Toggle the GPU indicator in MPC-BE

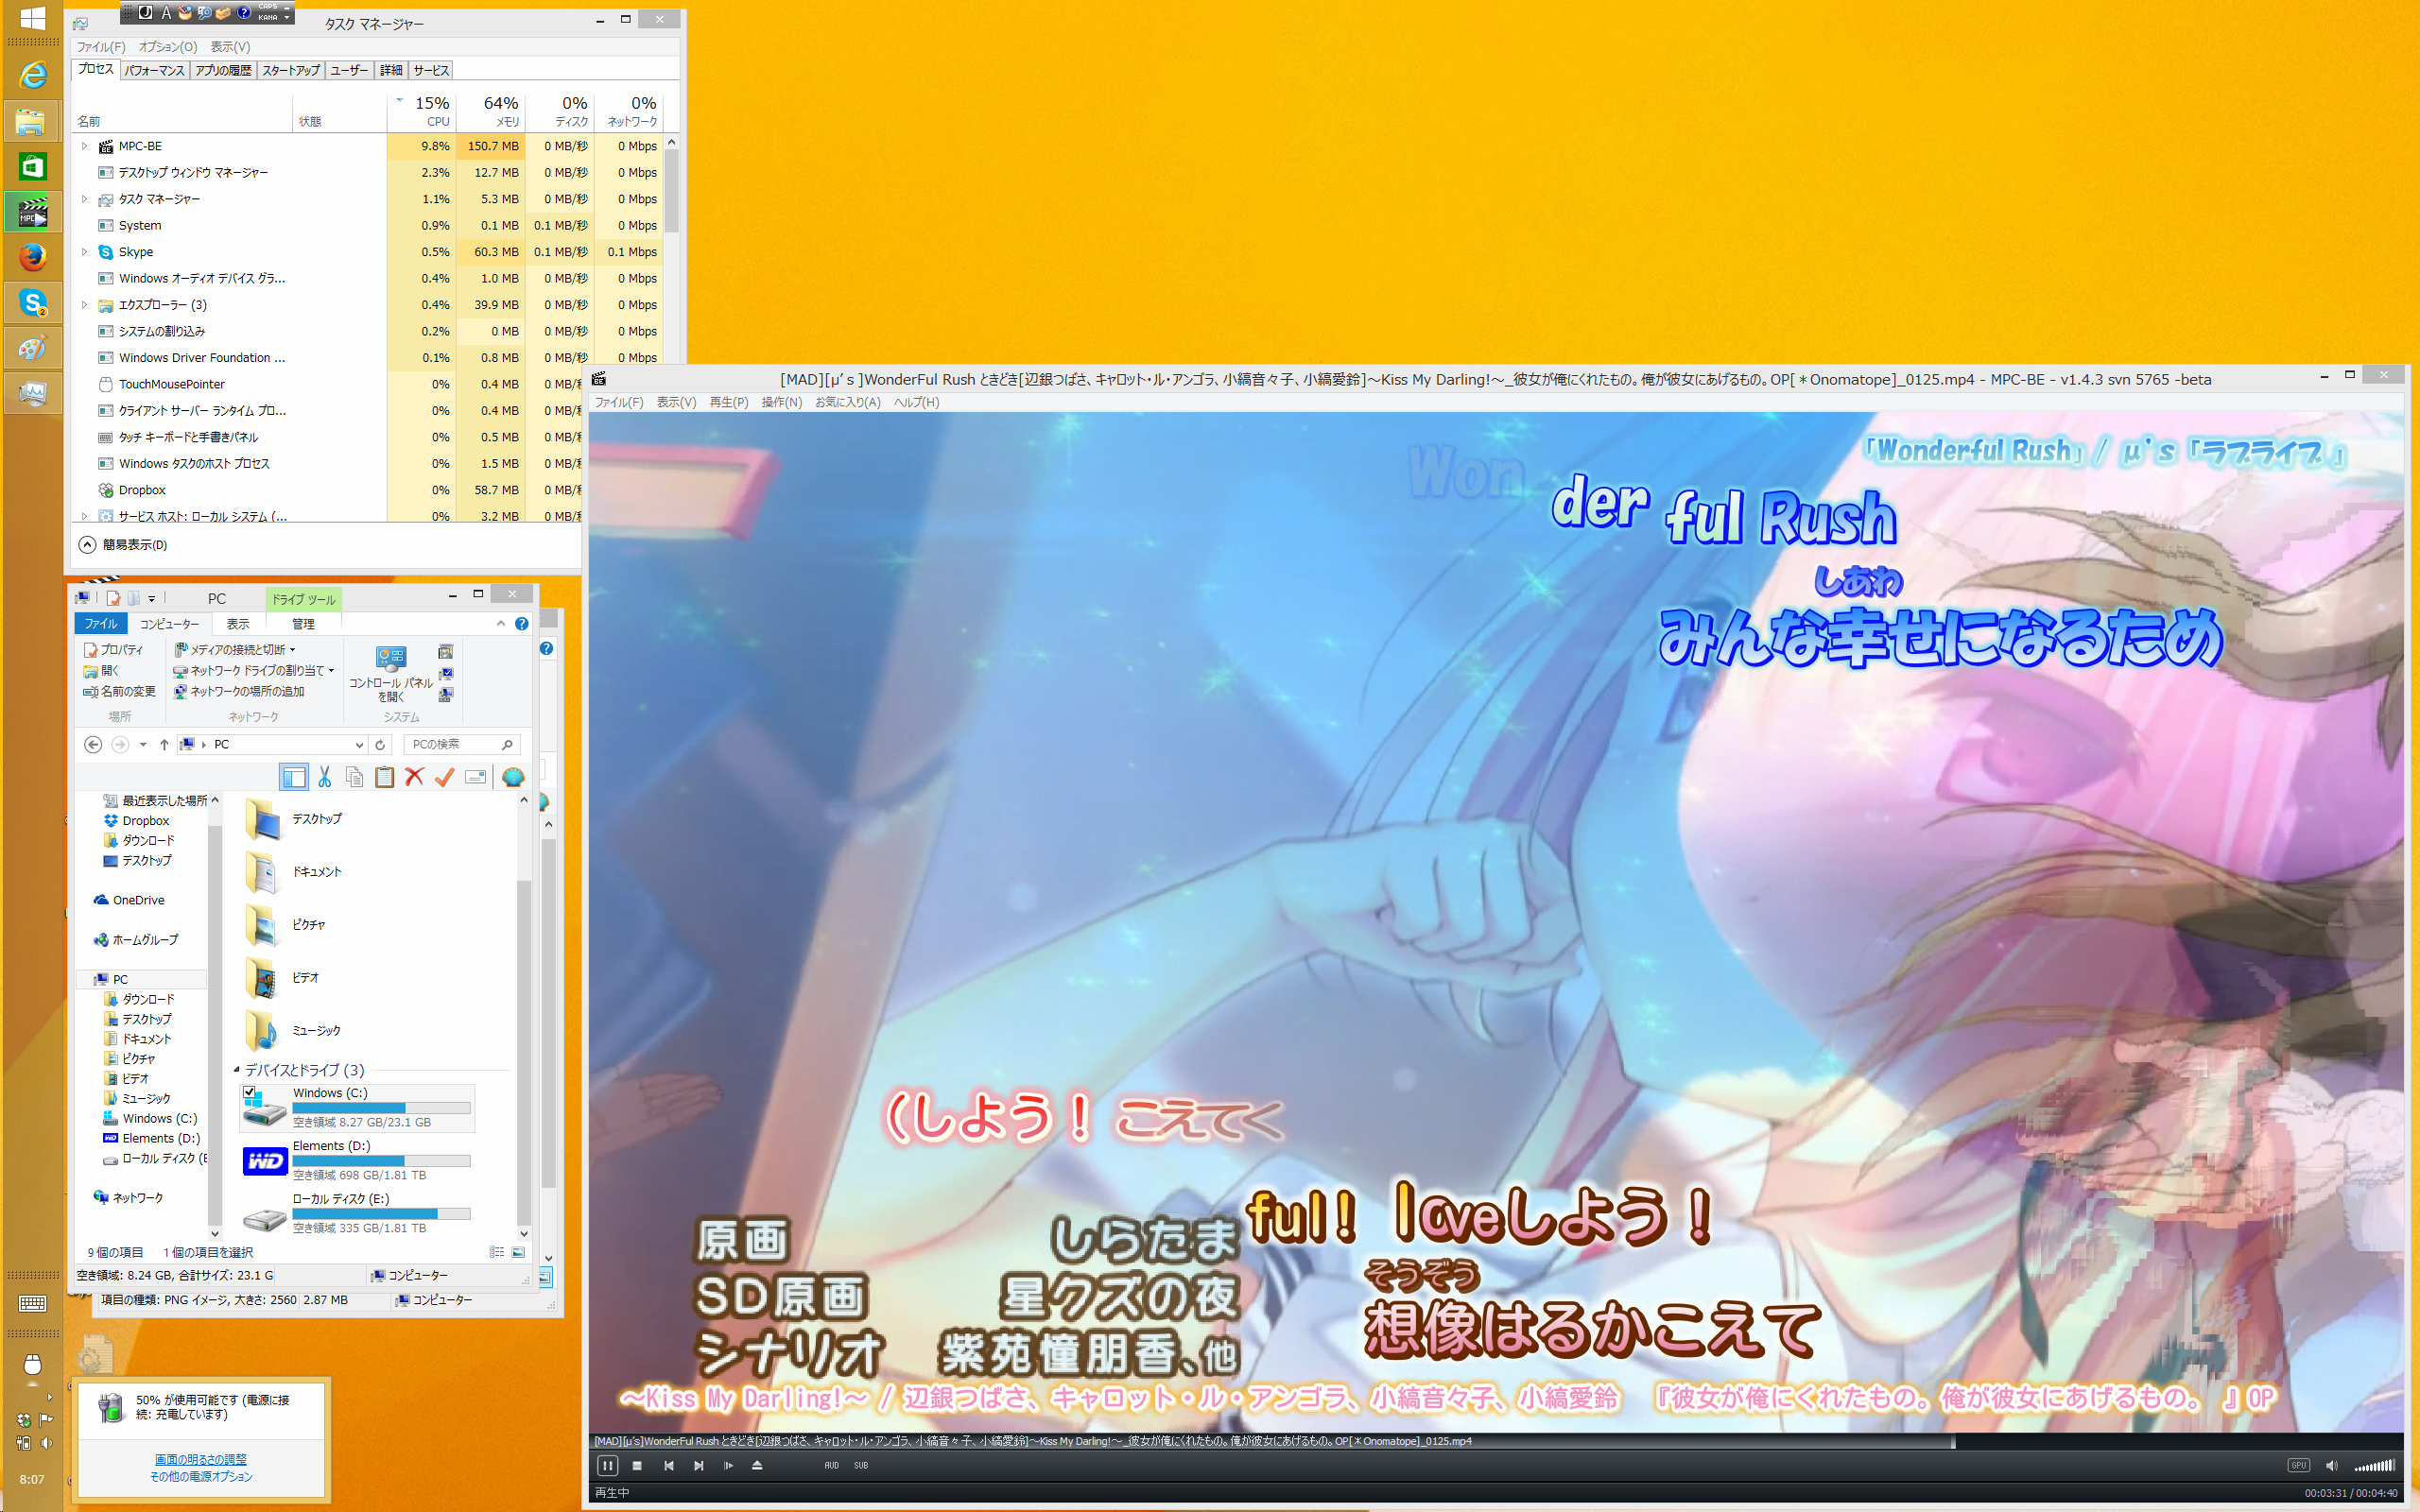2298,1465
